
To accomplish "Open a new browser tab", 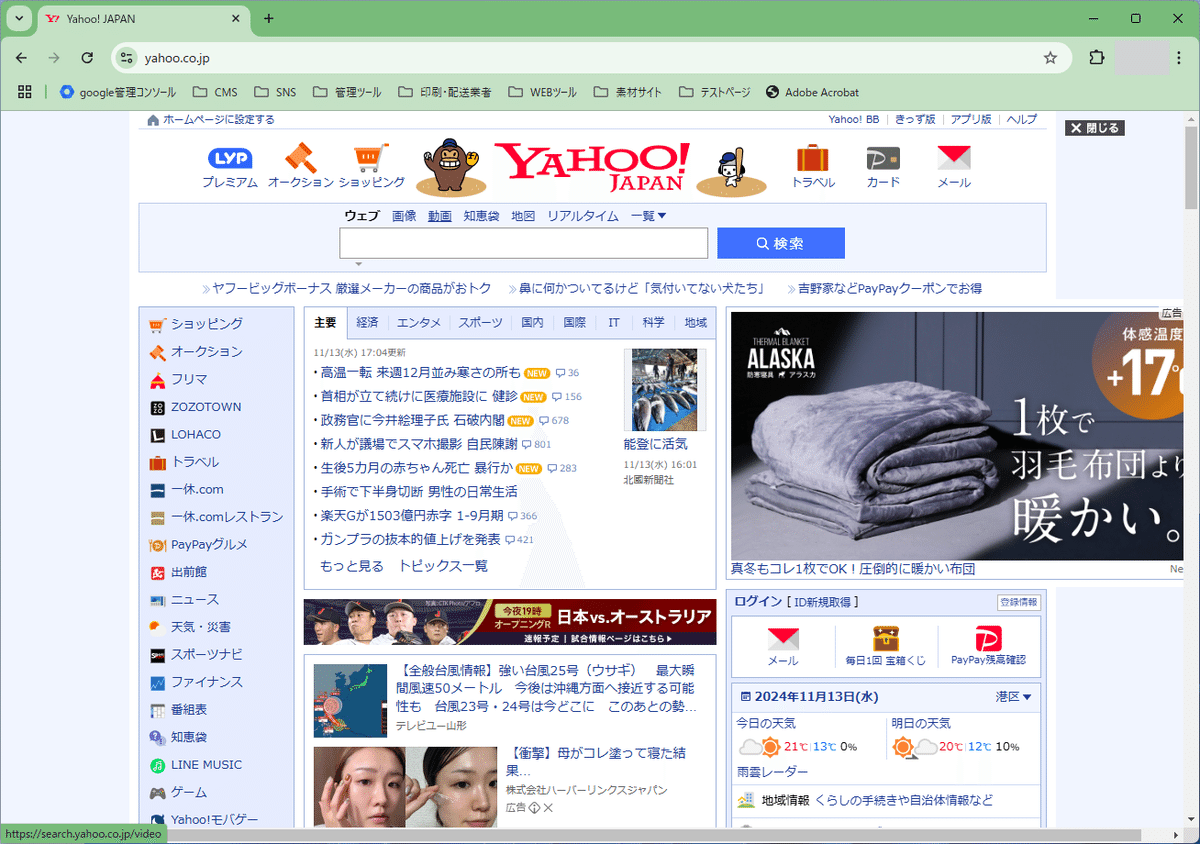I will [268, 19].
